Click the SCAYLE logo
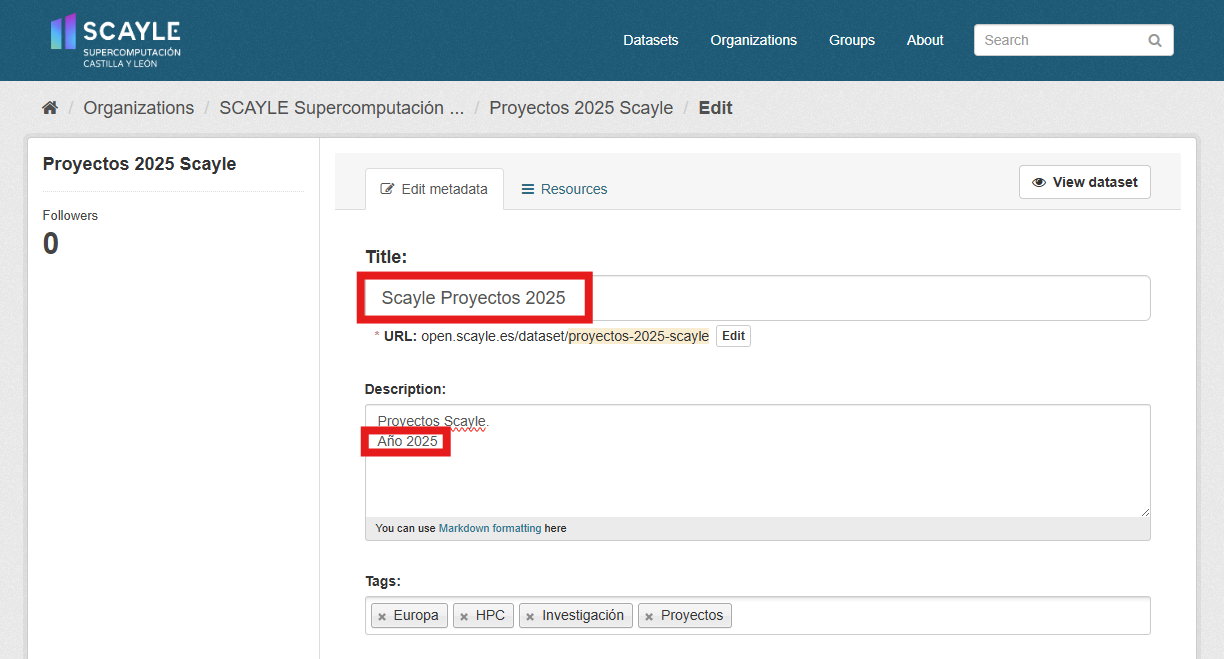This screenshot has width=1224, height=659. point(116,40)
